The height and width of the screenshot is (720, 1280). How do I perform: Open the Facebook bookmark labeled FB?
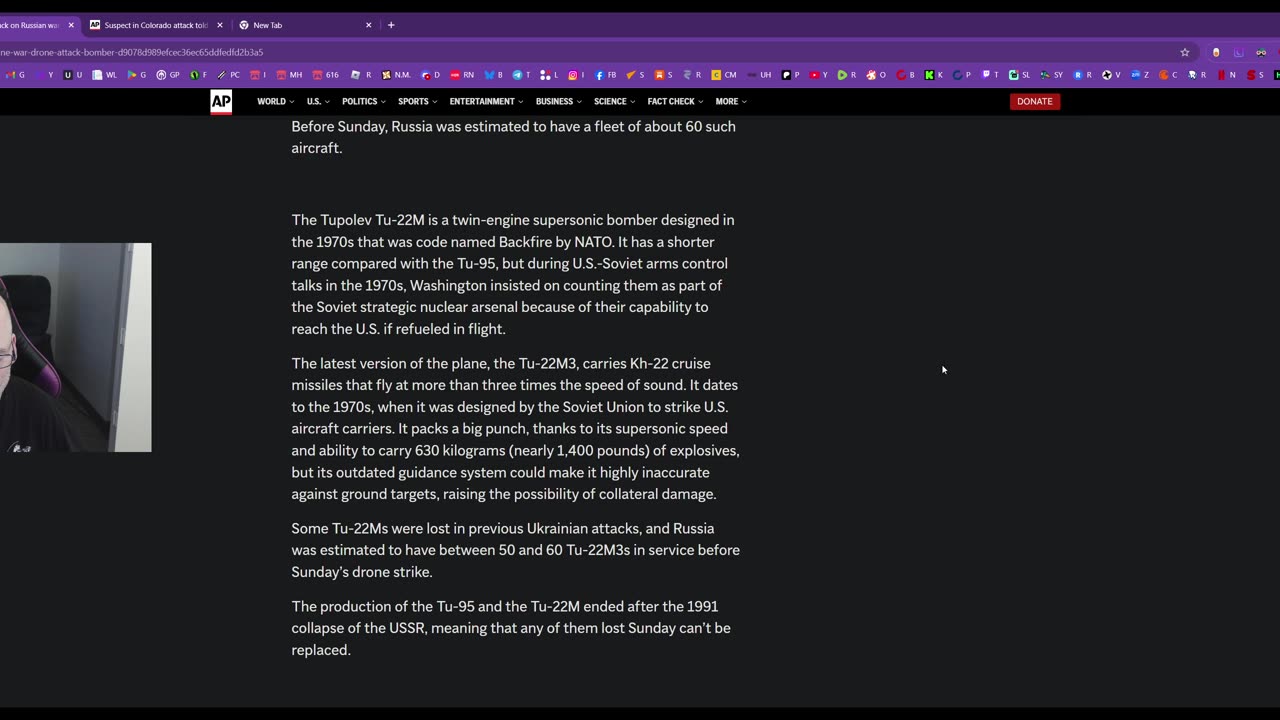click(606, 75)
